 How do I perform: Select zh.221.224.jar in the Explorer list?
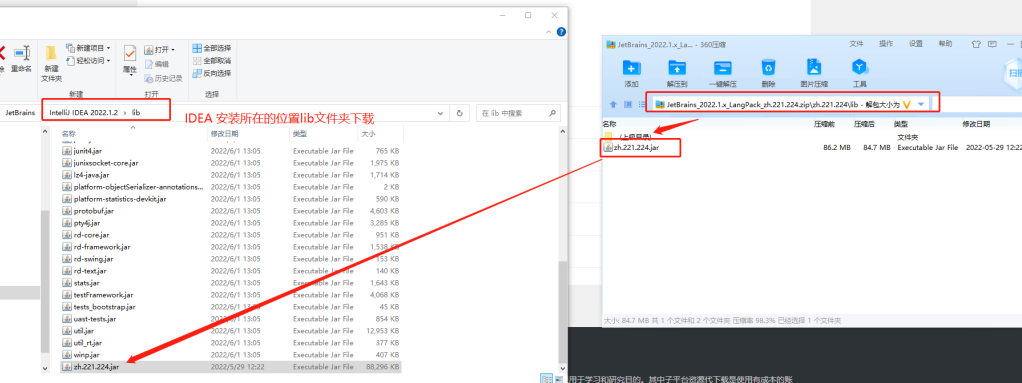pos(231,367)
